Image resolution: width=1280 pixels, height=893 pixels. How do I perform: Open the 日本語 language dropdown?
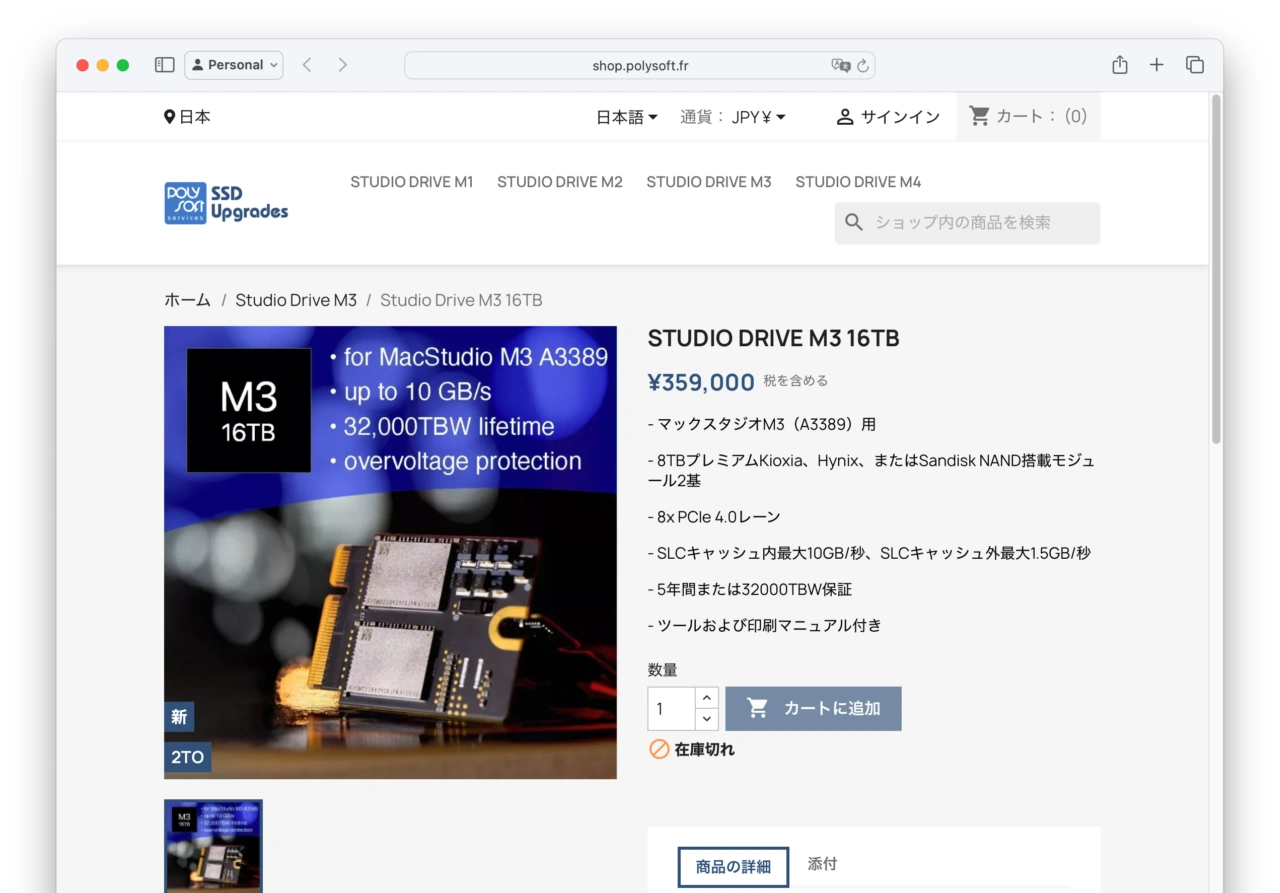pos(627,117)
